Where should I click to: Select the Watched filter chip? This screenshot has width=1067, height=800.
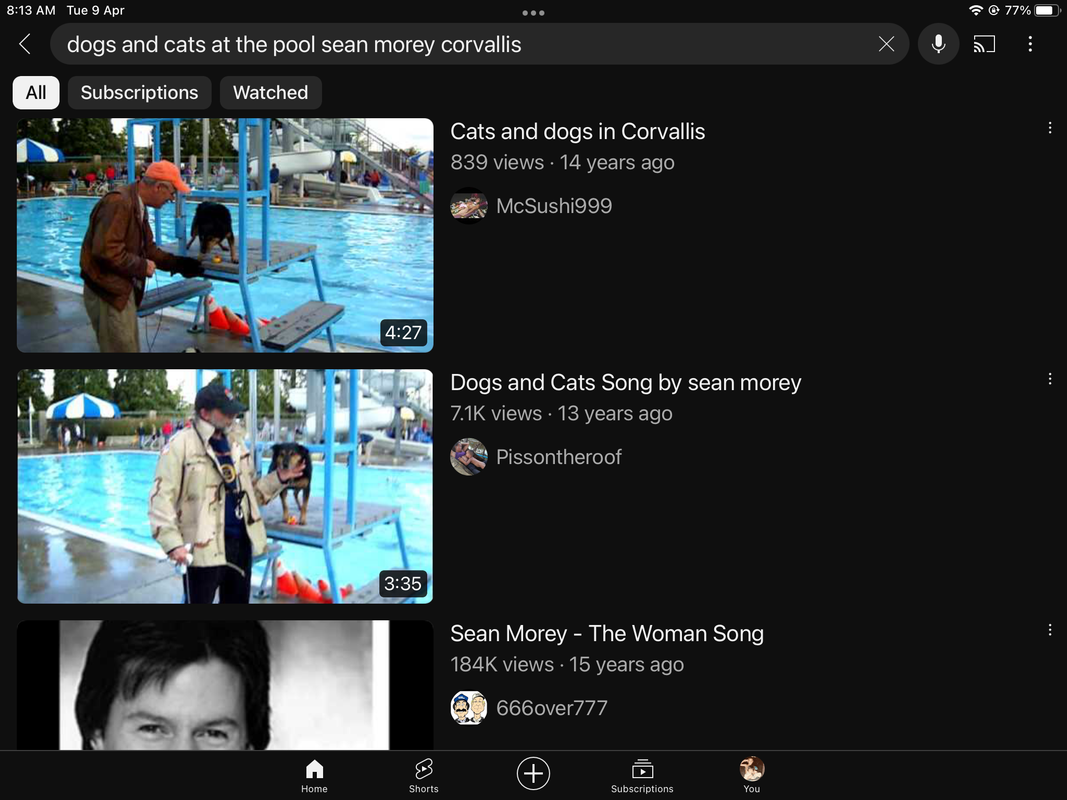coord(271,93)
